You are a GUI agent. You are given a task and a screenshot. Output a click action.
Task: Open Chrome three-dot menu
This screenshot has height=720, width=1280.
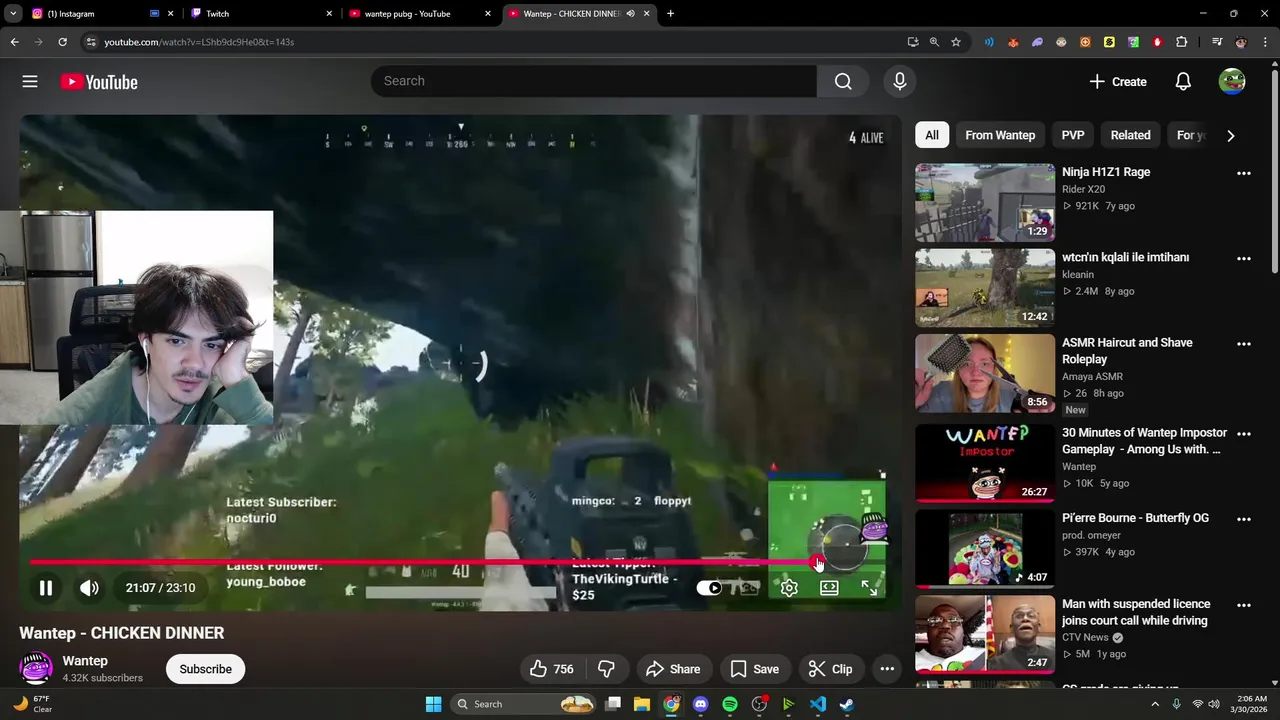1265,42
